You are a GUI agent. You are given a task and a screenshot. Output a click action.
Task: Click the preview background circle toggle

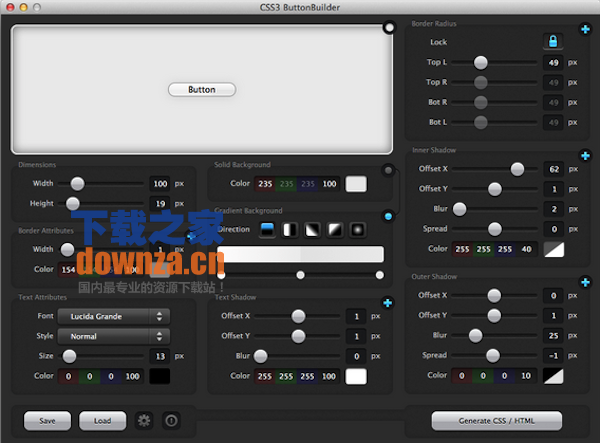[389, 28]
